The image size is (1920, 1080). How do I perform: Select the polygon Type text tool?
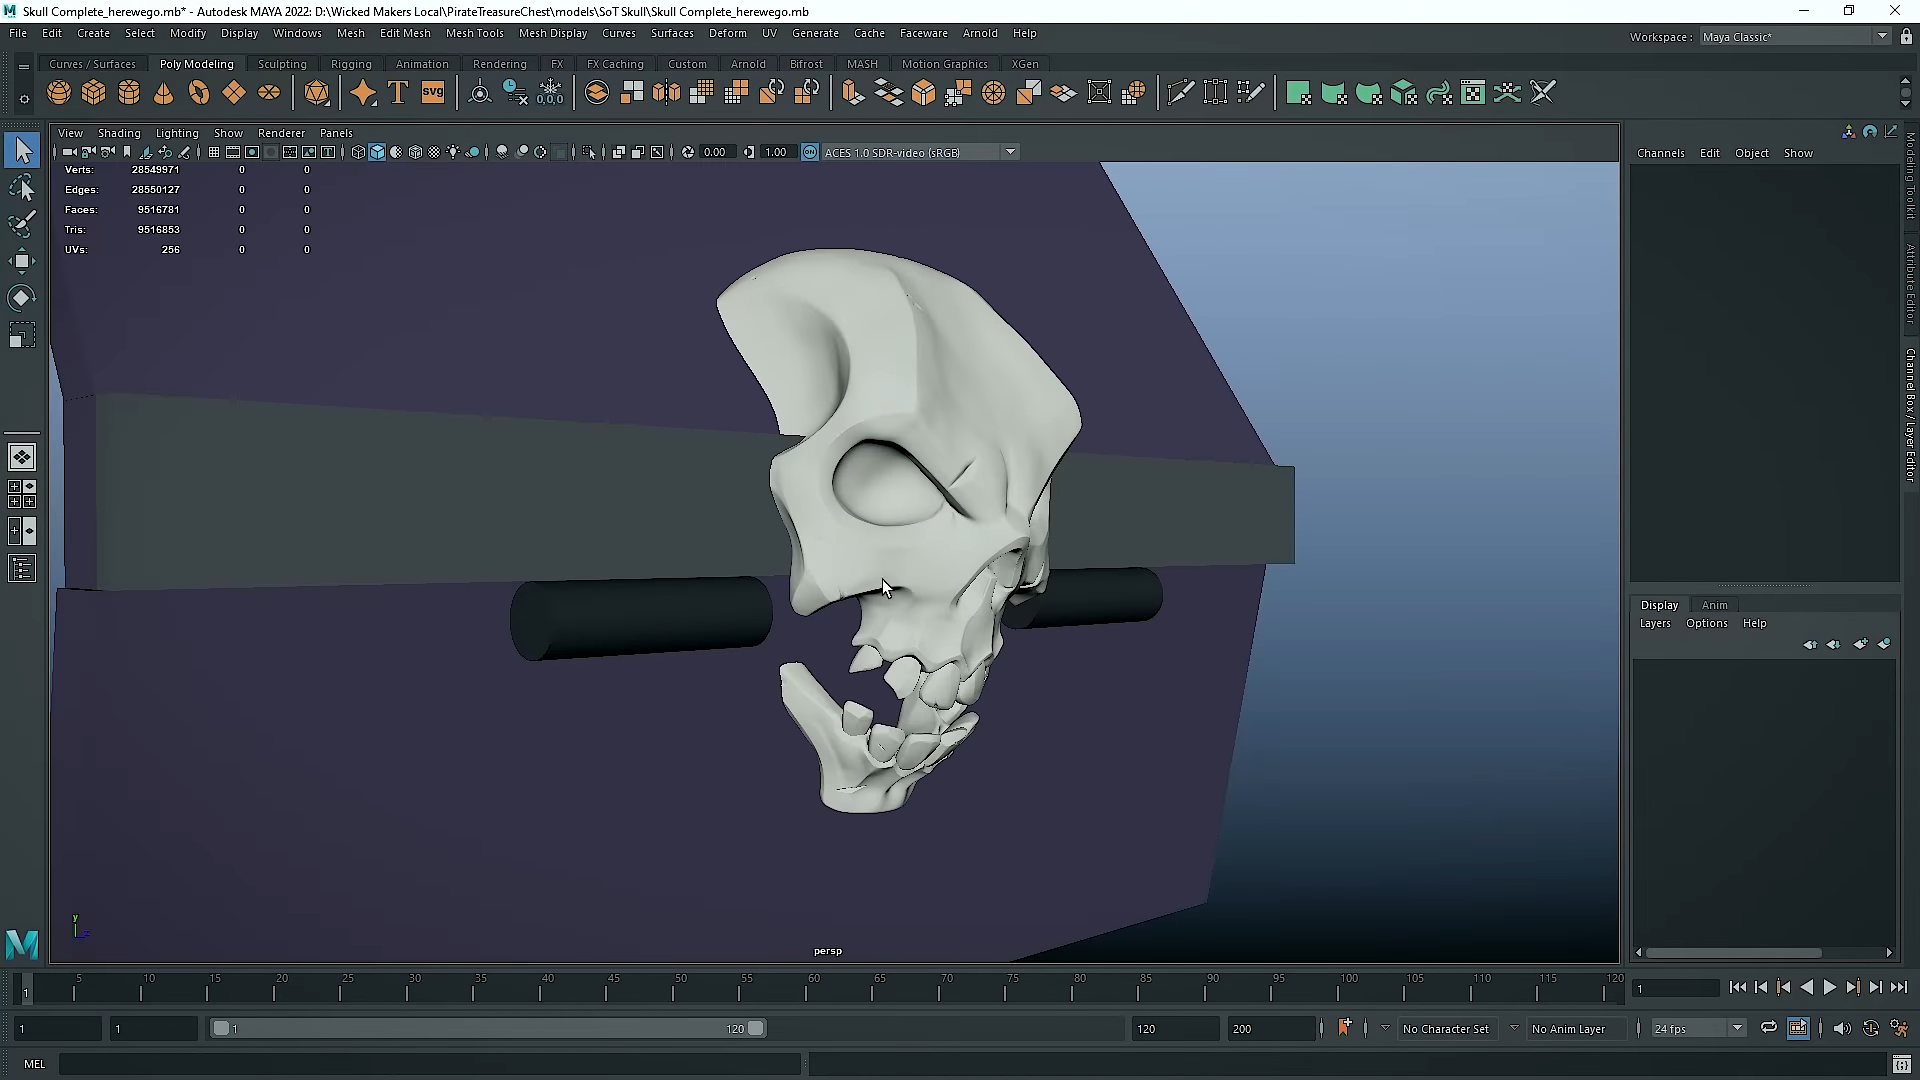coord(398,93)
